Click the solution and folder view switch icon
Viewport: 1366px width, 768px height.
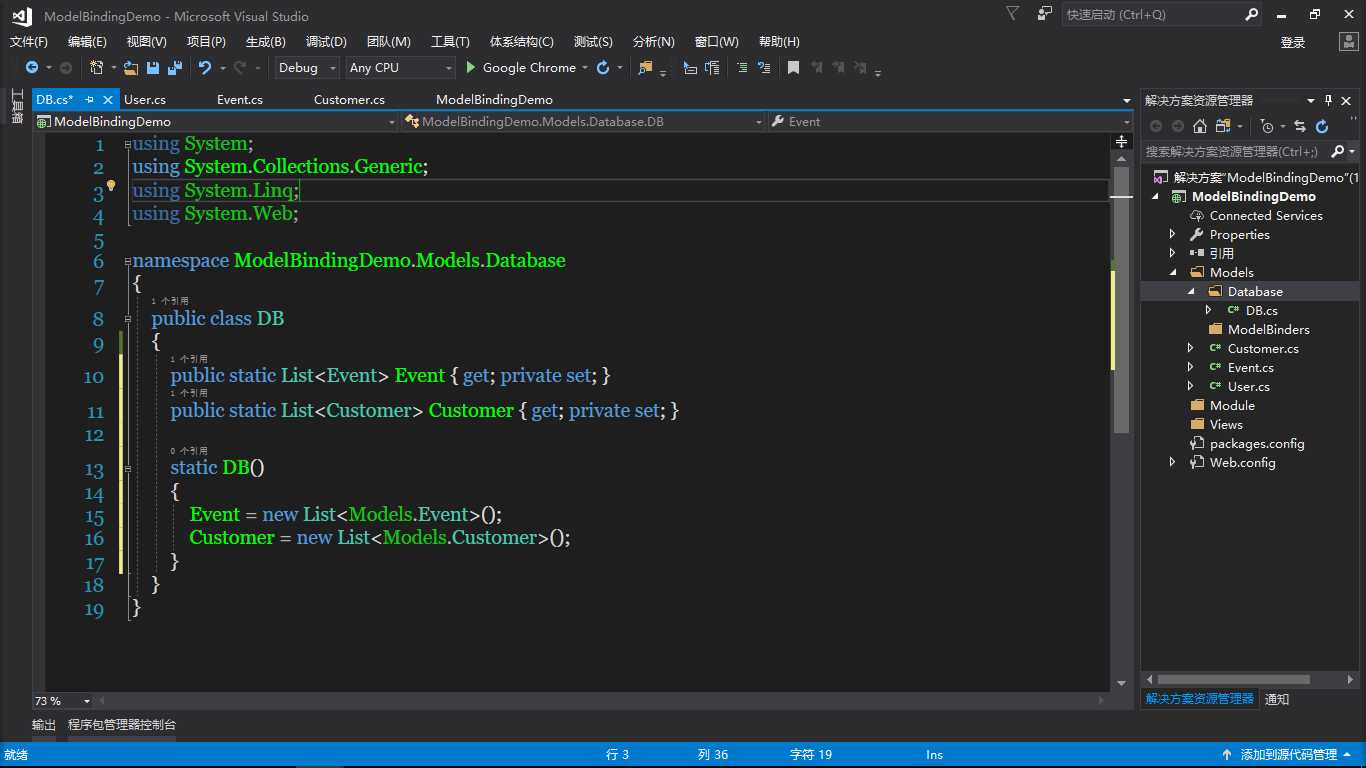click(1223, 126)
